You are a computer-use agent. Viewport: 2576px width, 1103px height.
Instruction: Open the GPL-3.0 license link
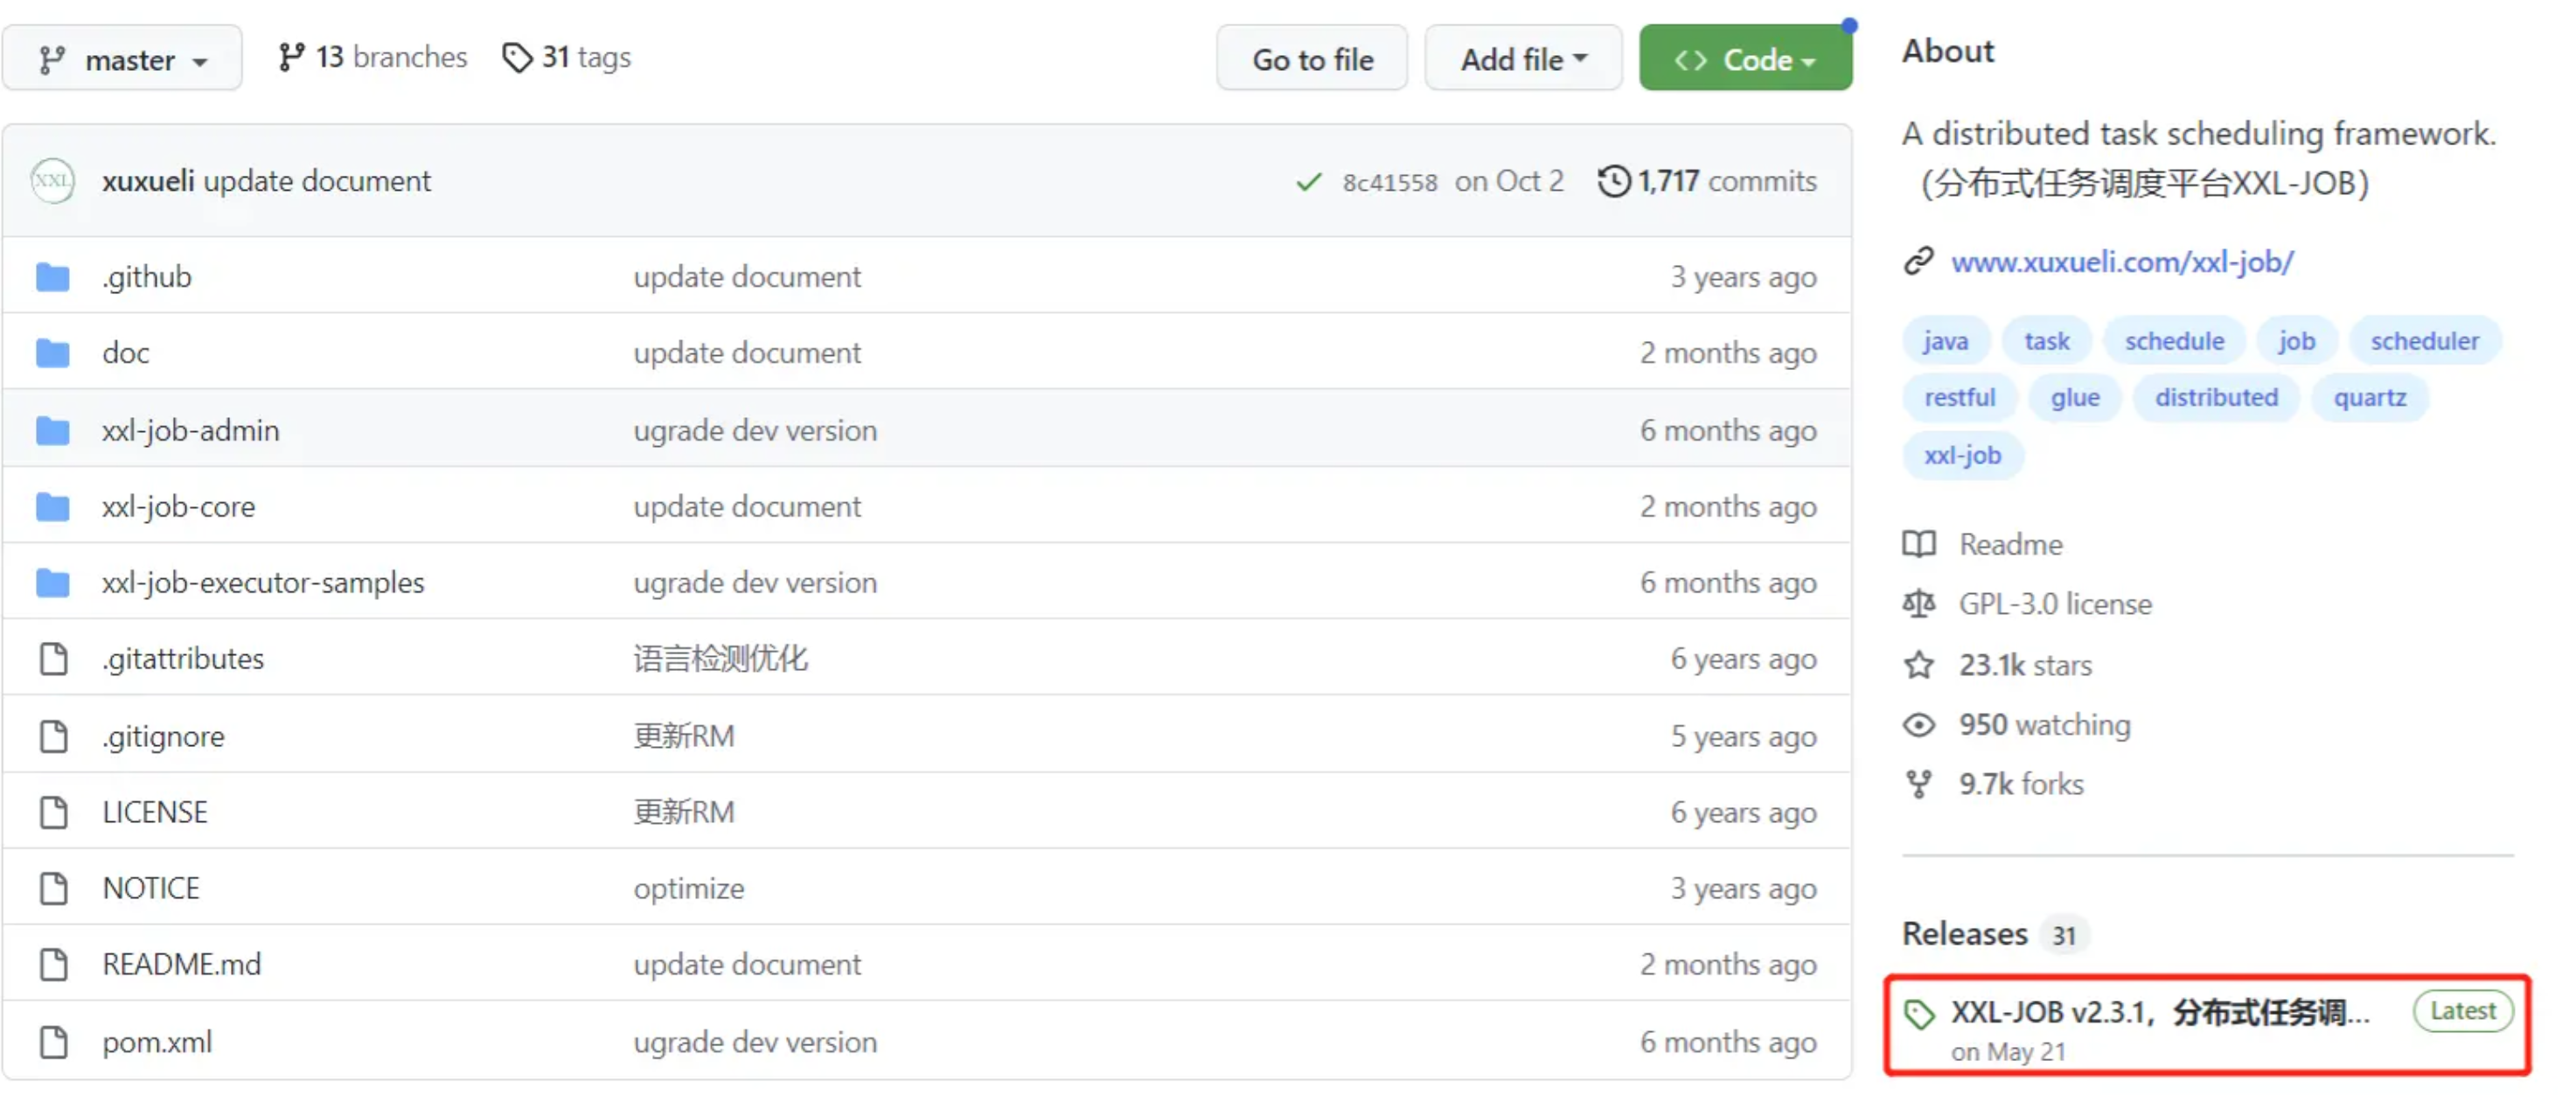(2054, 604)
